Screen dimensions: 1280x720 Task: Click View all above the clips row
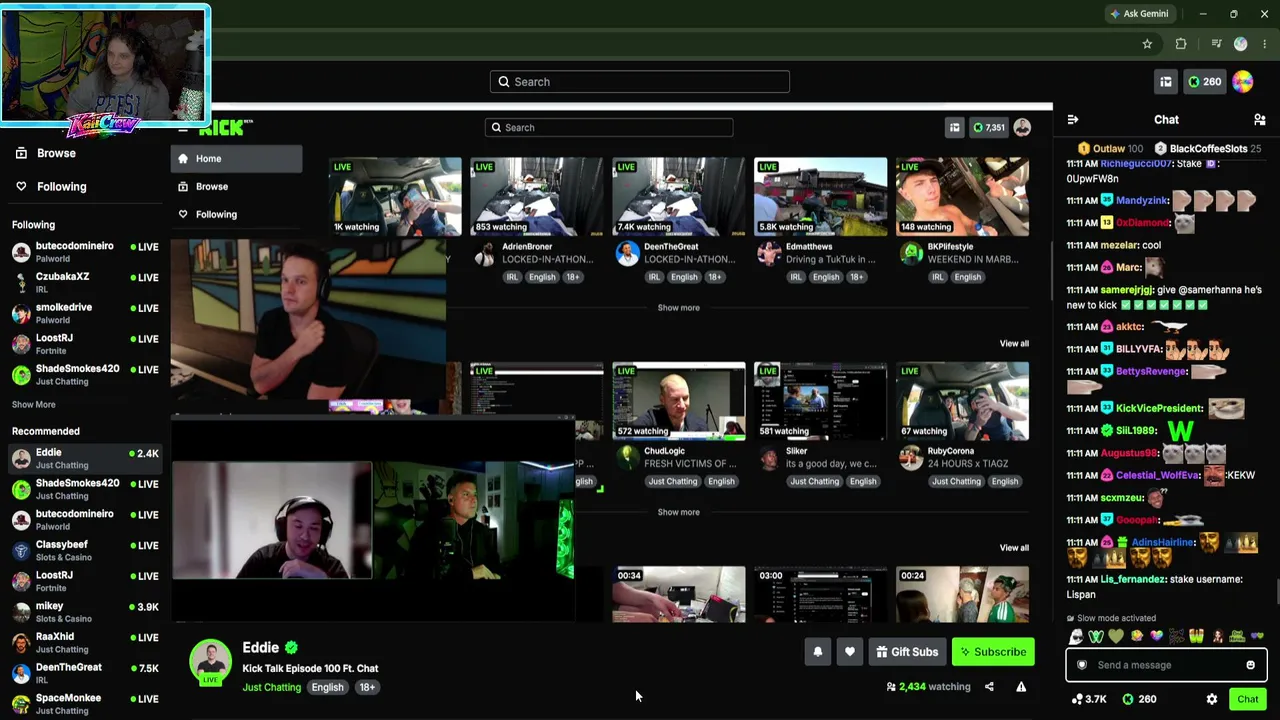coord(1014,548)
